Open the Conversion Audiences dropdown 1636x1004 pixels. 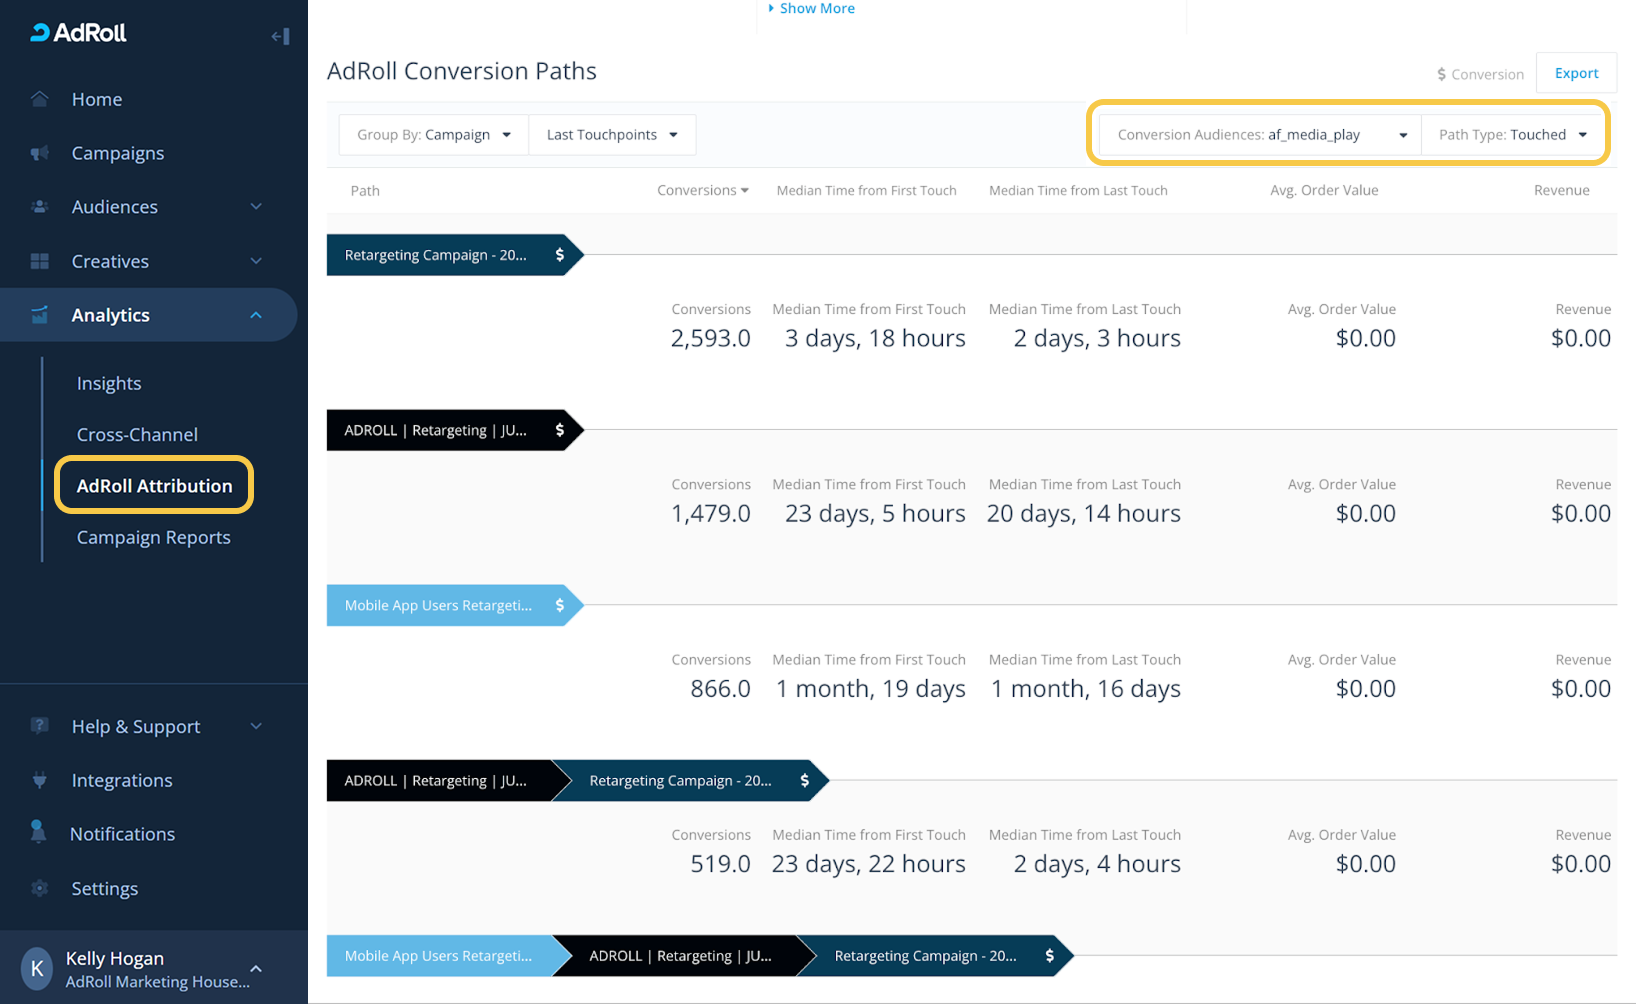(1261, 135)
